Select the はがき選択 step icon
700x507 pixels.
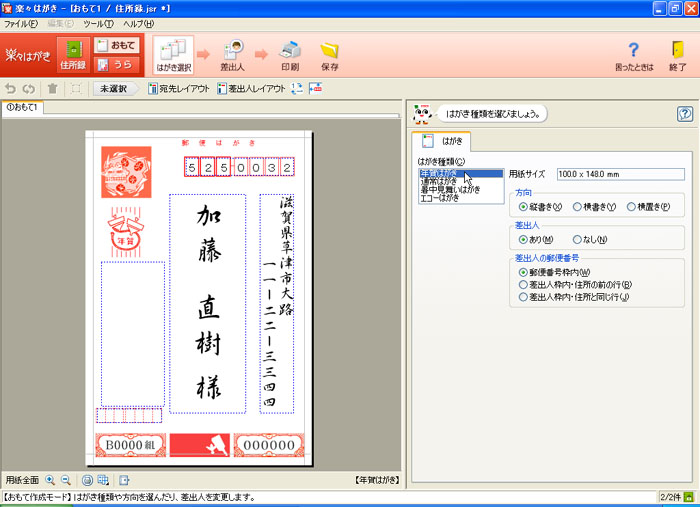coord(173,55)
